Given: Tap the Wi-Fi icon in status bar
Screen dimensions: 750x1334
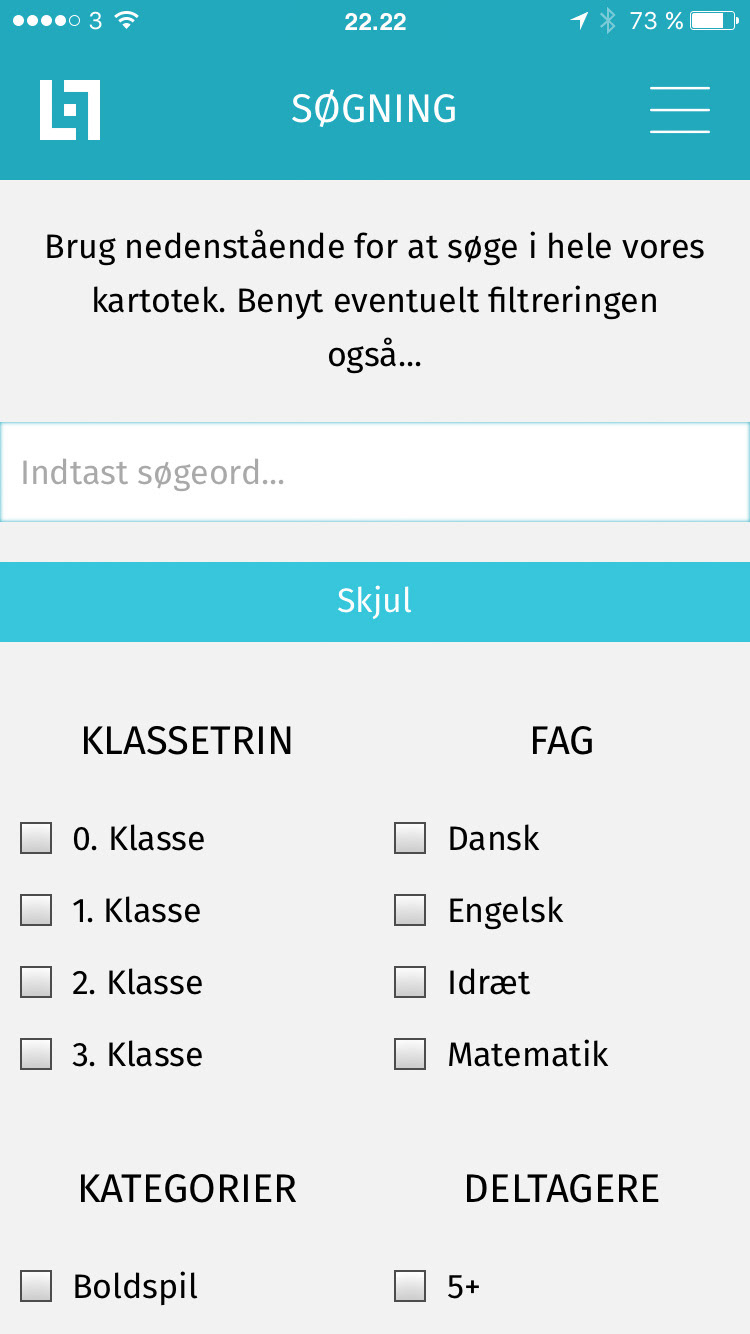Looking at the screenshot, I should coord(125,21).
